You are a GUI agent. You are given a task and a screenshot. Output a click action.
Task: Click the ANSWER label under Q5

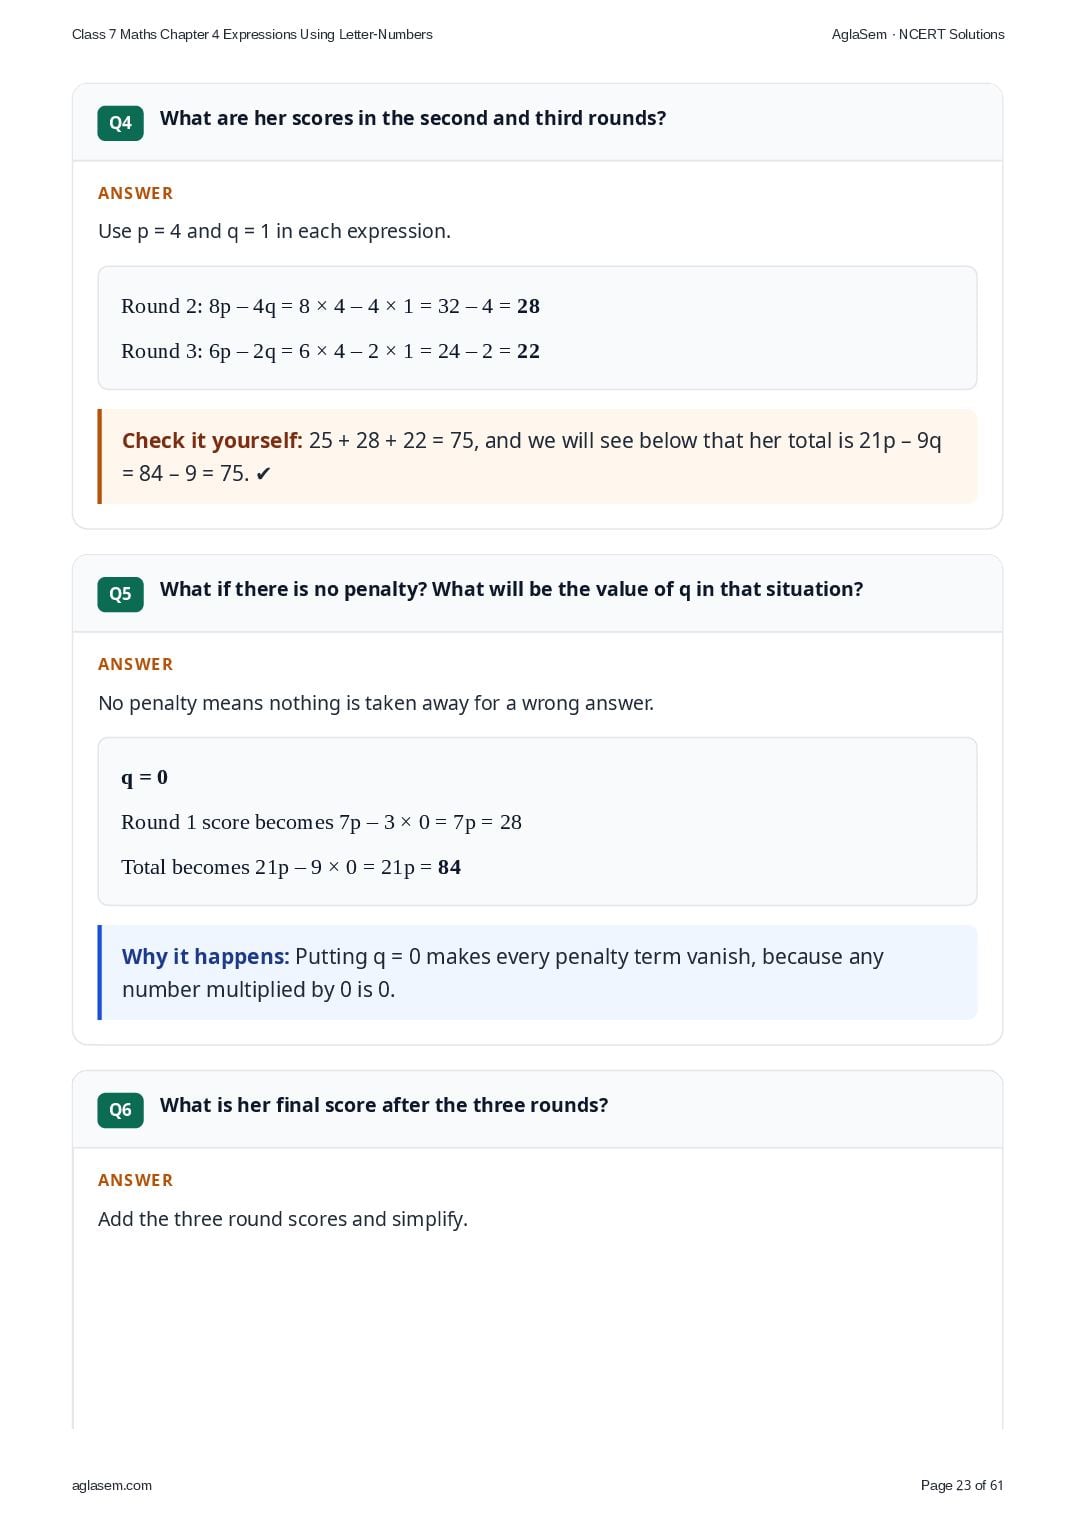coord(135,664)
